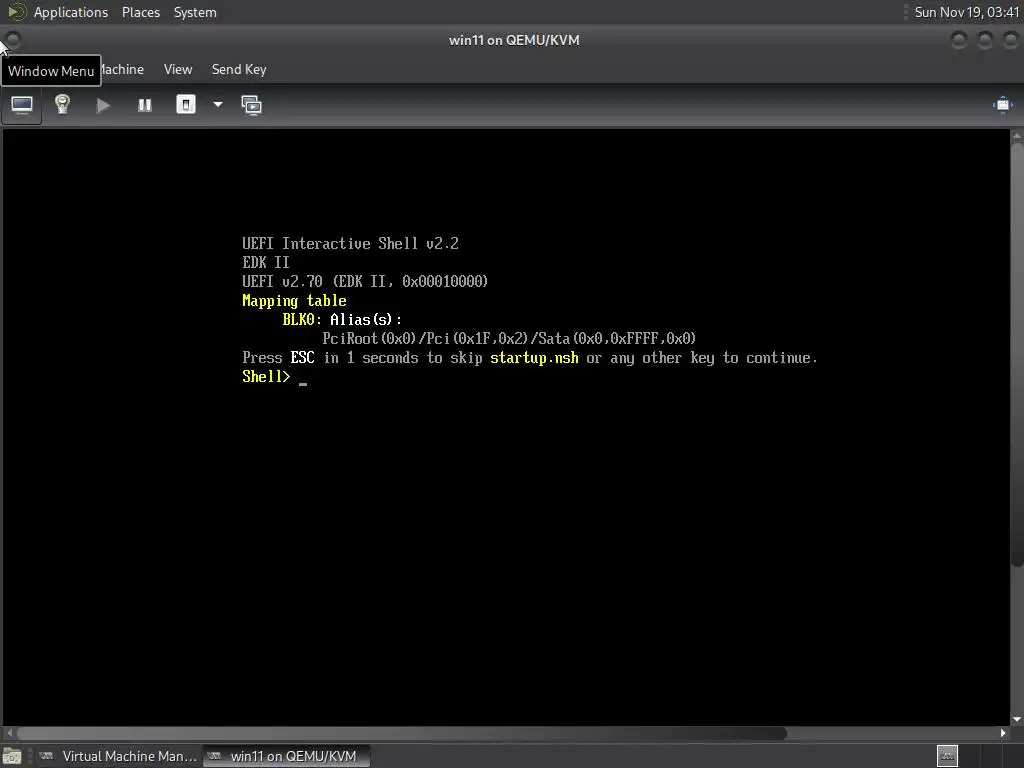Open the manage snapshots icon
Screen dimensions: 1024x768
point(251,105)
